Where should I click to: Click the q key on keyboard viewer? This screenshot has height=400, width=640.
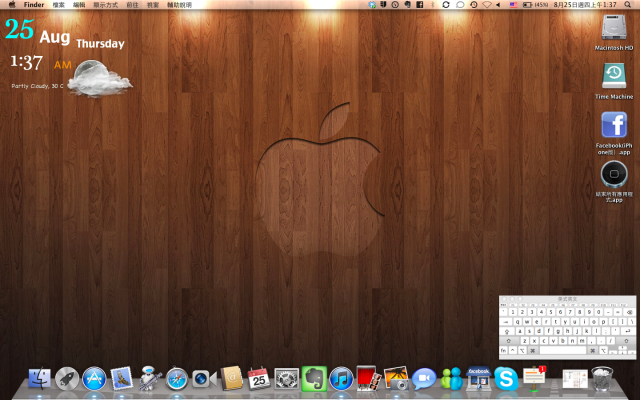point(518,322)
